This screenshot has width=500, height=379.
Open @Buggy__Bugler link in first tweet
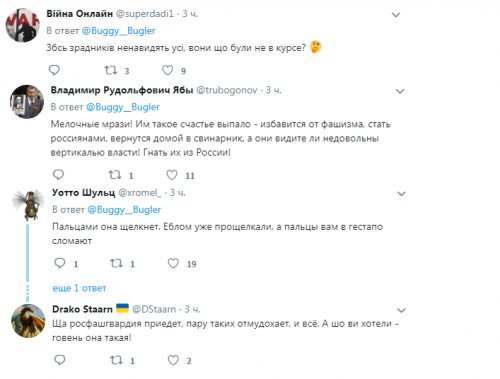pyautogui.click(x=119, y=31)
